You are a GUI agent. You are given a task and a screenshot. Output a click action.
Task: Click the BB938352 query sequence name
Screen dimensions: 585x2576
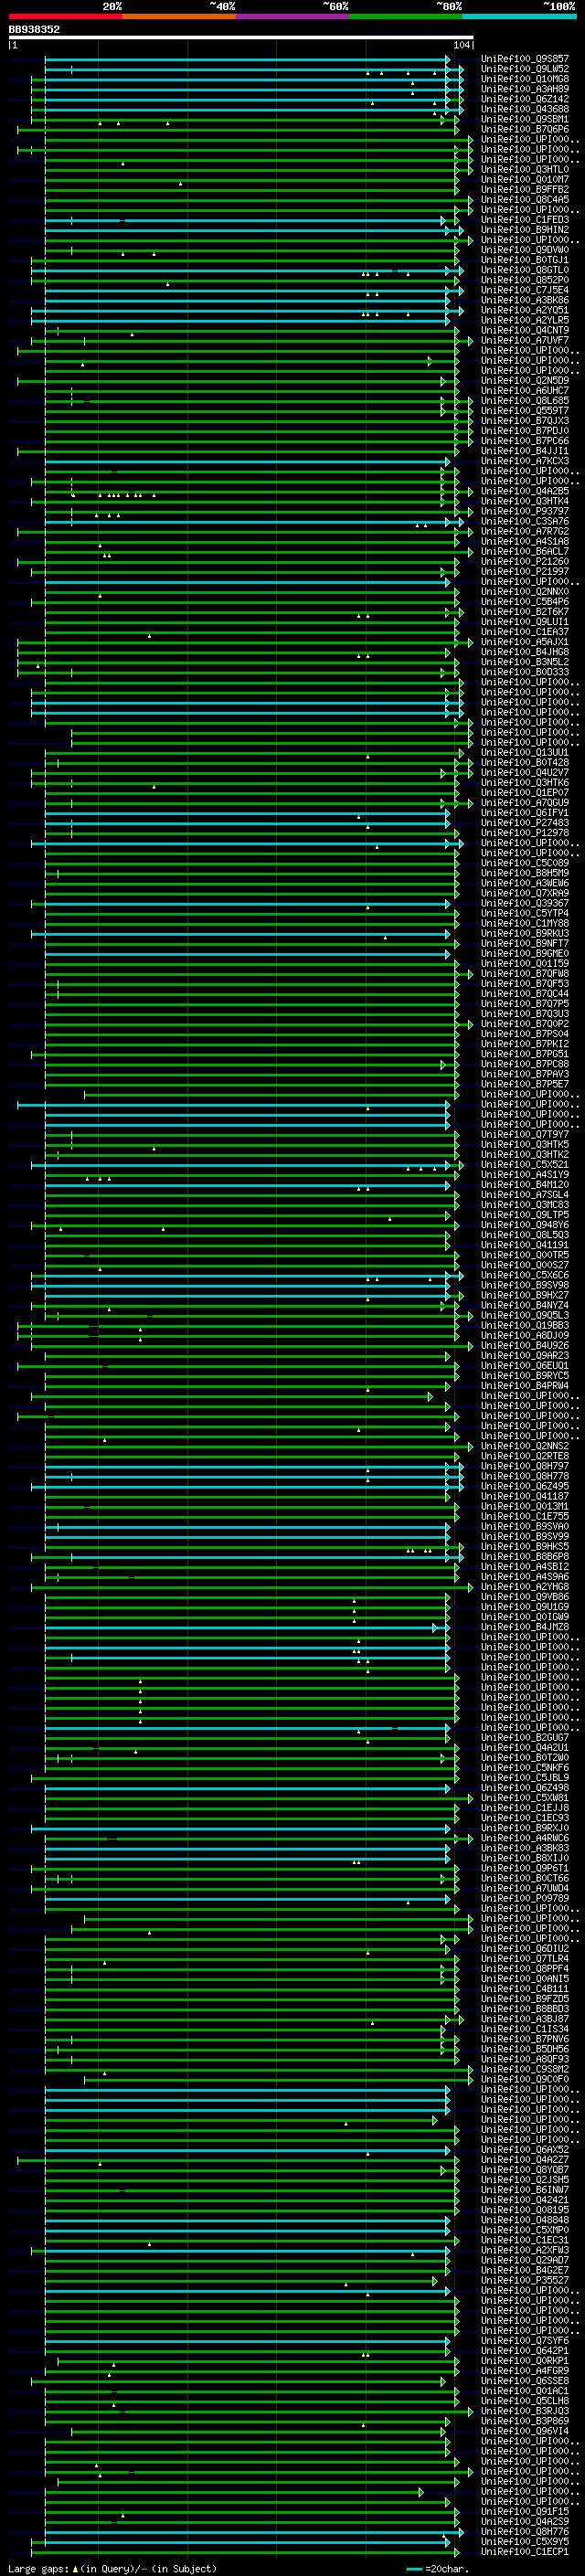click(x=34, y=30)
